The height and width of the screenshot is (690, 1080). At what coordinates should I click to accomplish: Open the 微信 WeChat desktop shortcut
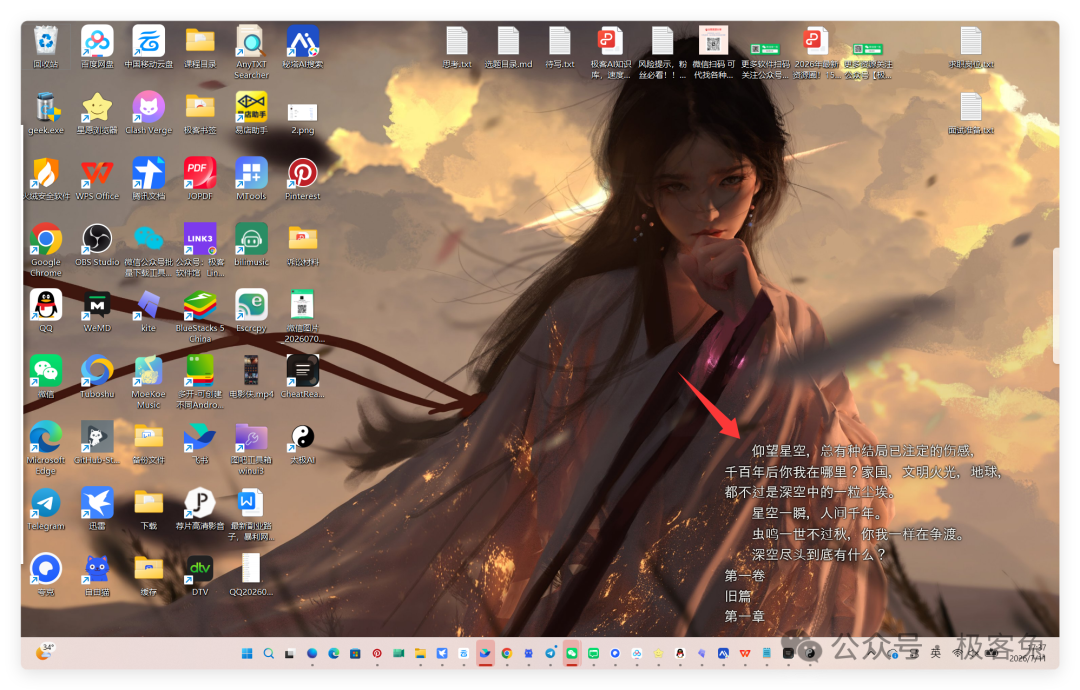[45, 377]
